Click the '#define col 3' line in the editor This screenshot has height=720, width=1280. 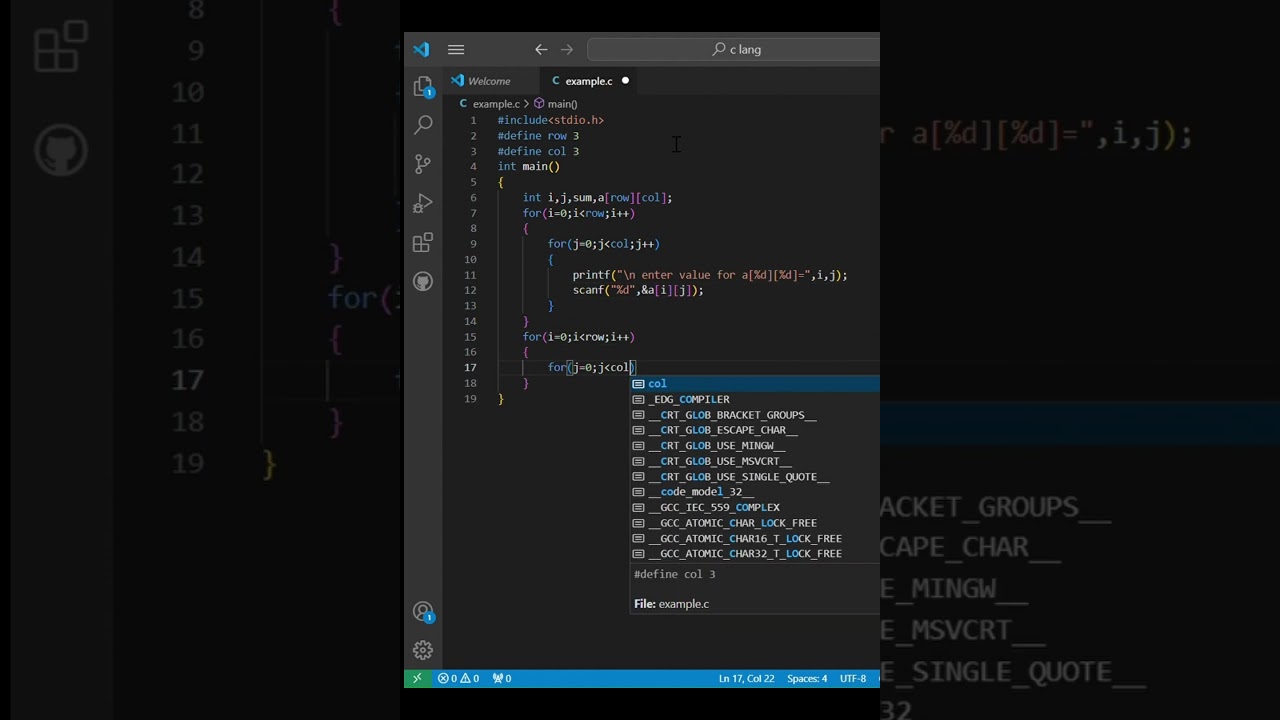pyautogui.click(x=538, y=151)
